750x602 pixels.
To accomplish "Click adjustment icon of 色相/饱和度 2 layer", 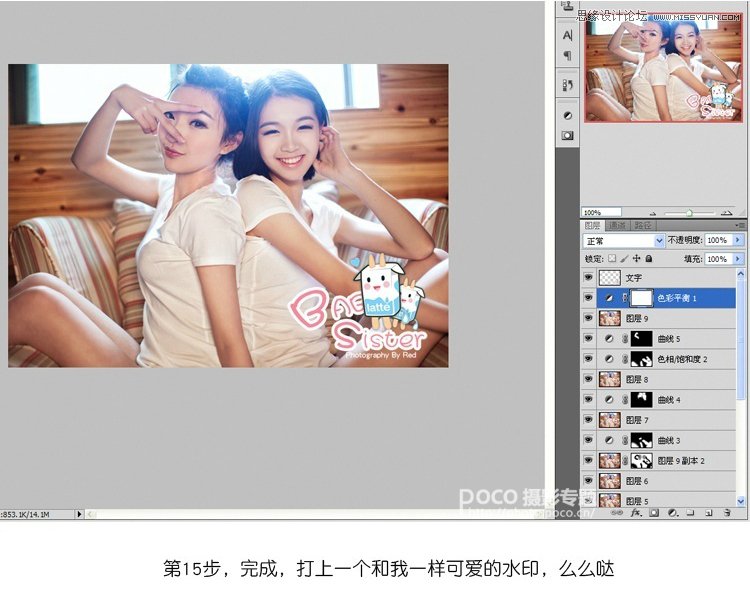I will (x=609, y=359).
